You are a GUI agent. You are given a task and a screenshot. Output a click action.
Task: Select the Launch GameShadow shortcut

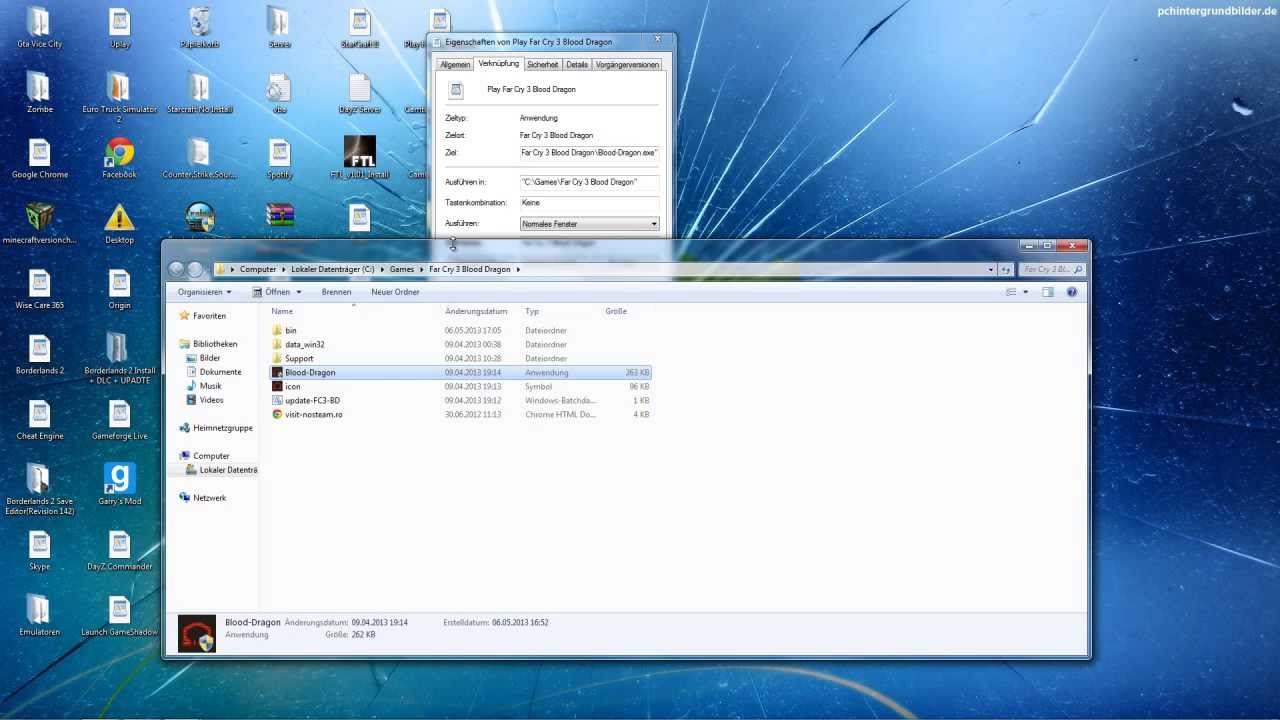tap(119, 616)
